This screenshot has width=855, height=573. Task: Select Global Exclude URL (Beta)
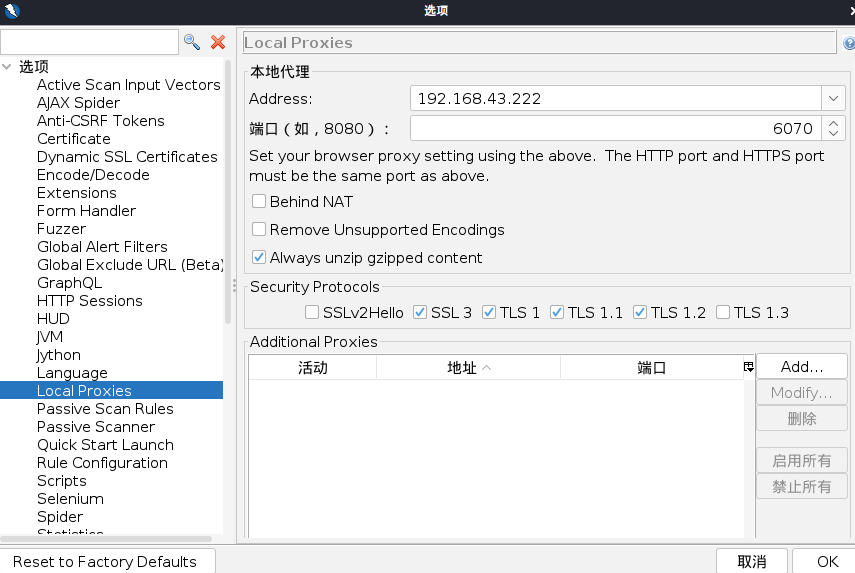coord(130,264)
